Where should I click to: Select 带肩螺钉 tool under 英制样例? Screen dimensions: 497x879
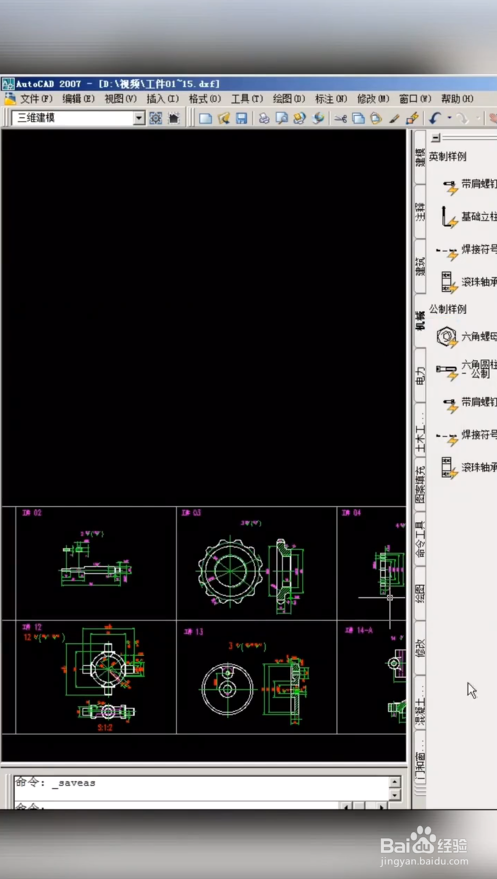468,186
